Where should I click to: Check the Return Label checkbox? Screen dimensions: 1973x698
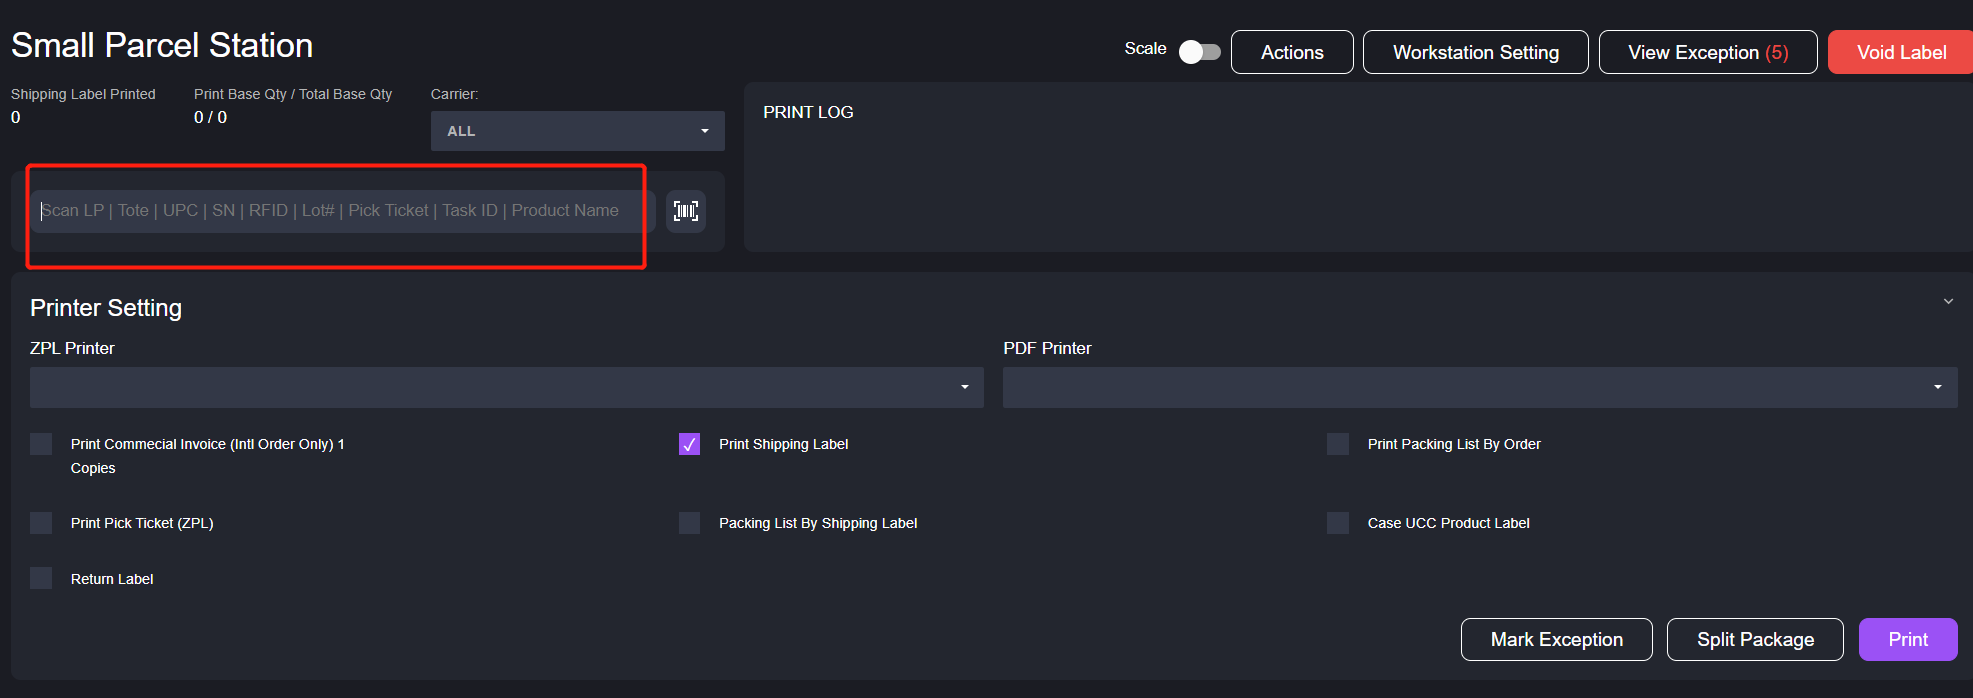(41, 579)
